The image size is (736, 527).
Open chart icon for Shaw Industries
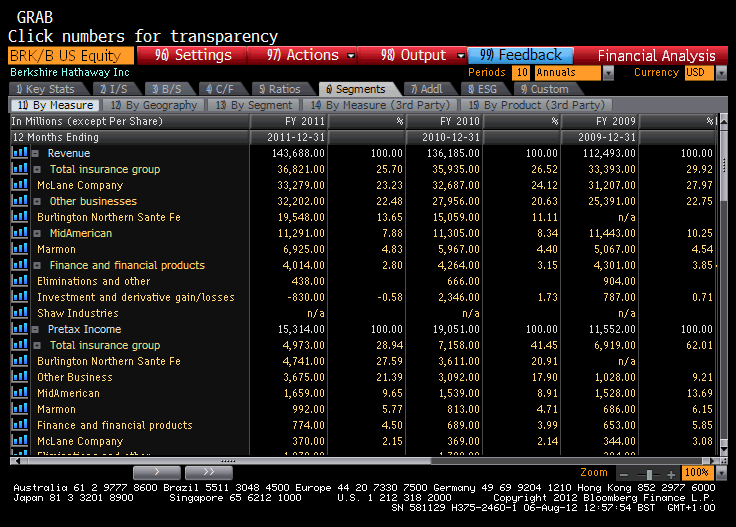pyautogui.click(x=20, y=313)
